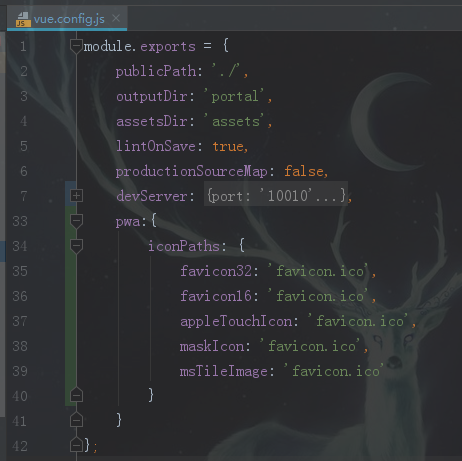Collapse the module.exports fold marker

pyautogui.click(x=76, y=46)
